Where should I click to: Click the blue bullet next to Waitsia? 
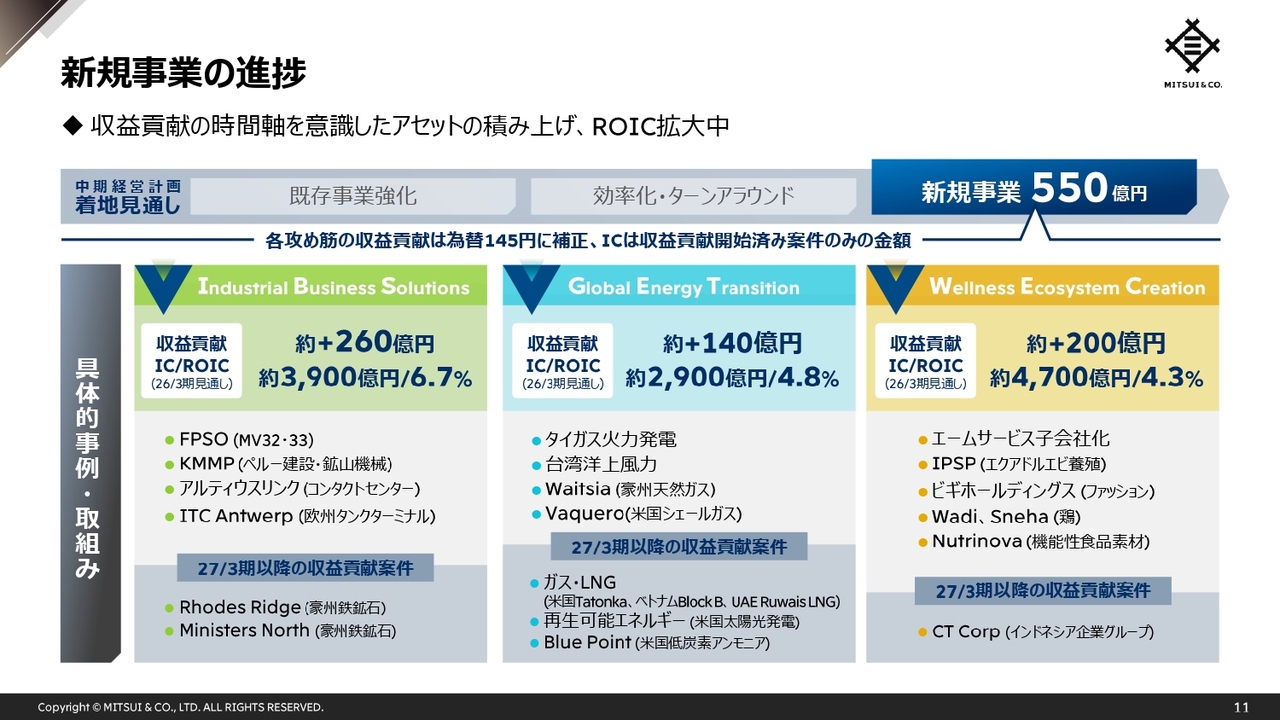(x=536, y=490)
